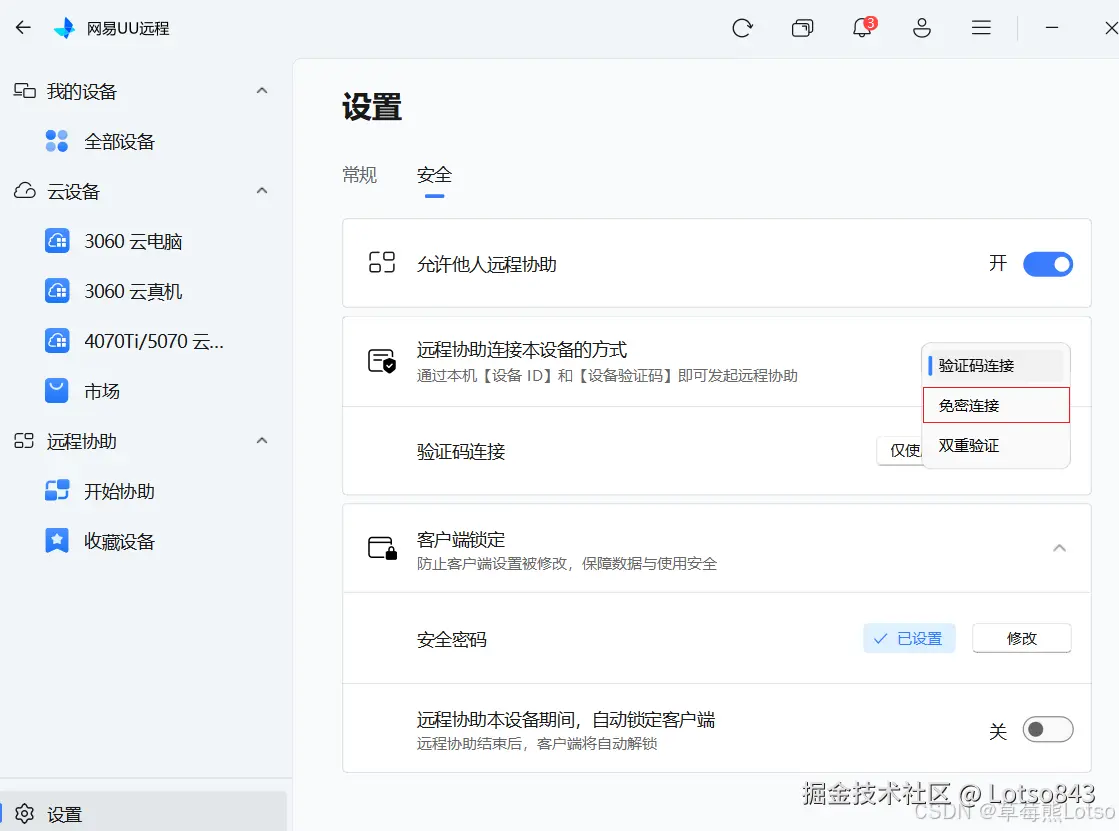Select the 4070Ti/5070 cloud device
This screenshot has height=831, width=1119.
pyautogui.click(x=140, y=341)
